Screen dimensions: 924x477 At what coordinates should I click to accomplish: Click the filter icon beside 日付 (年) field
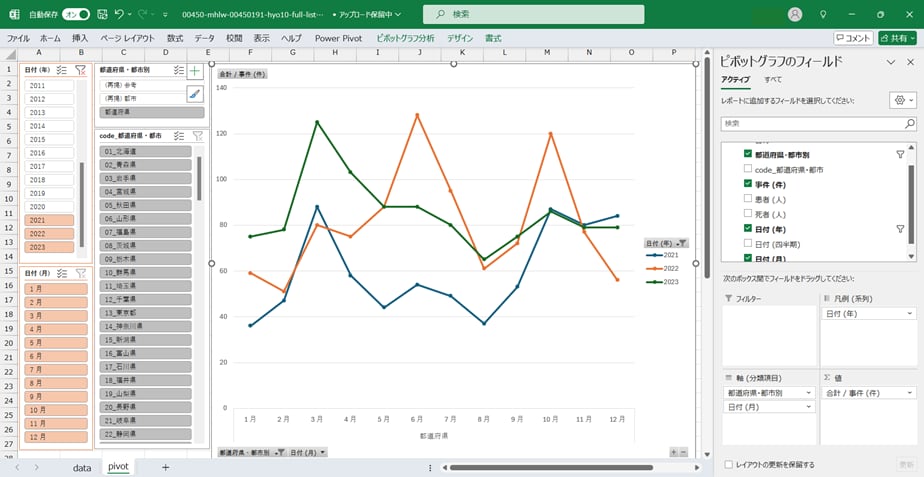tap(900, 228)
